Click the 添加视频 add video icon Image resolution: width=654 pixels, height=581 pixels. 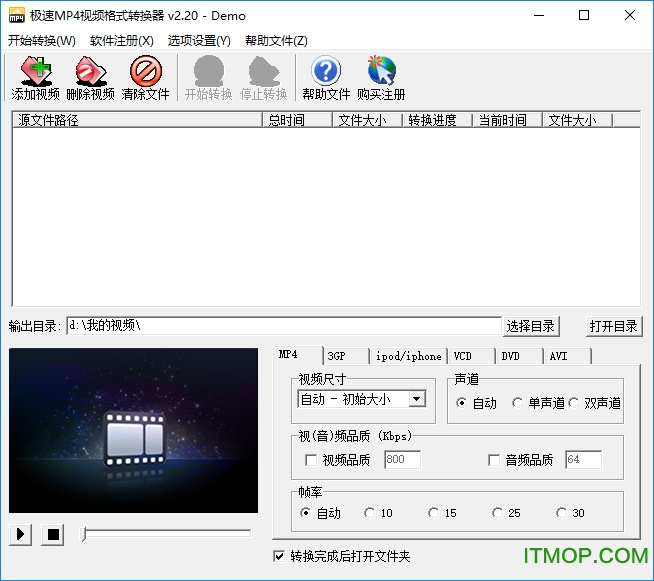point(36,71)
